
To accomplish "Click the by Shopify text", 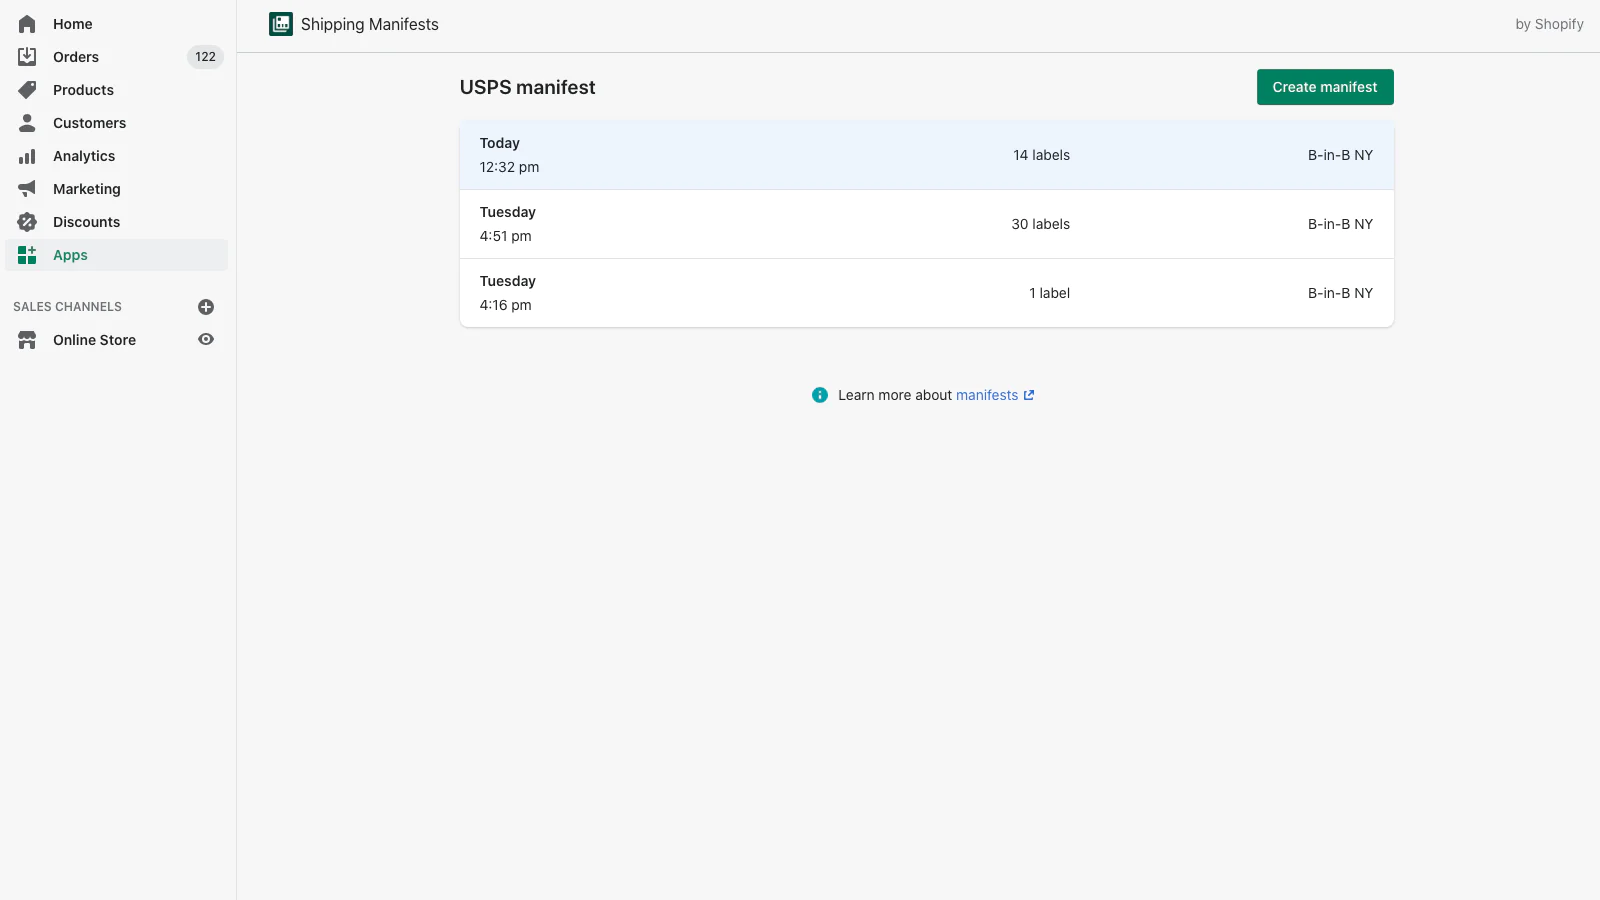I will pos(1549,24).
